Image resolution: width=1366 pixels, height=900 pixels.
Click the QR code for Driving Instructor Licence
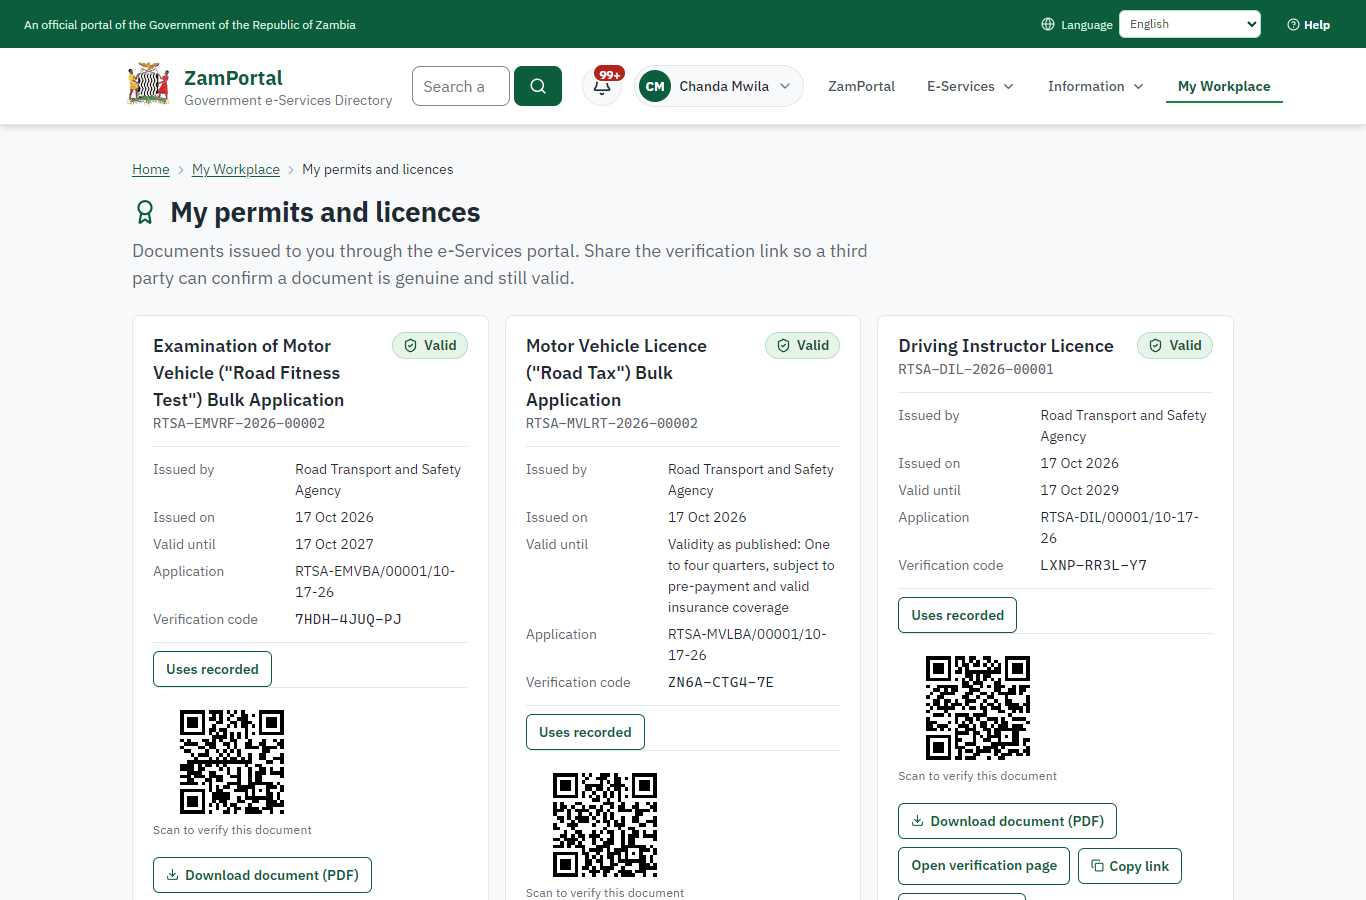(978, 708)
